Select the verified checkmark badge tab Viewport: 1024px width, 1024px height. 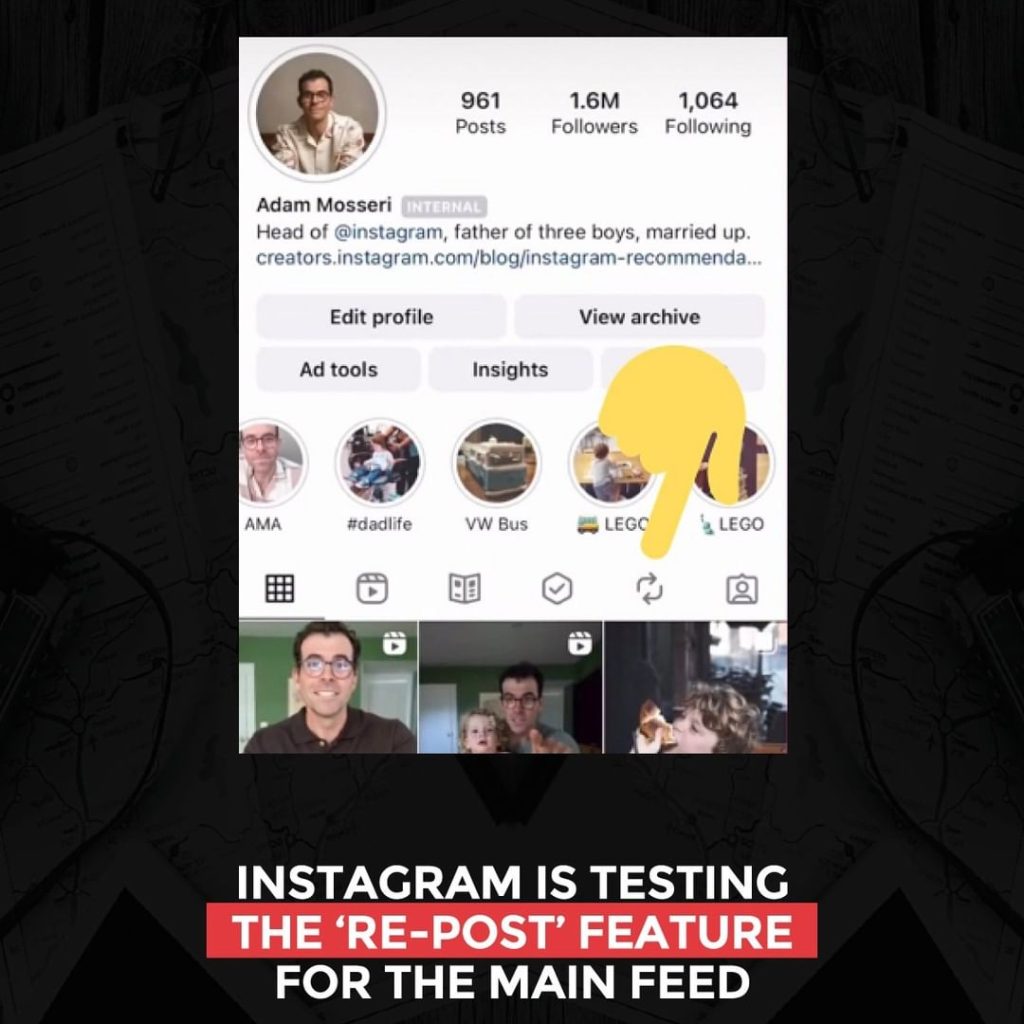pyautogui.click(x=557, y=588)
